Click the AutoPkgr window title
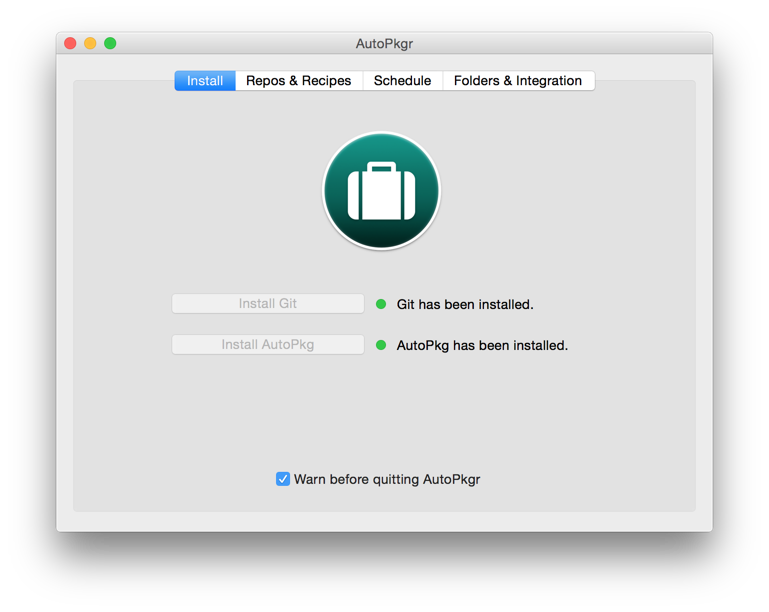Screen dimensions: 769x612 coord(384,44)
